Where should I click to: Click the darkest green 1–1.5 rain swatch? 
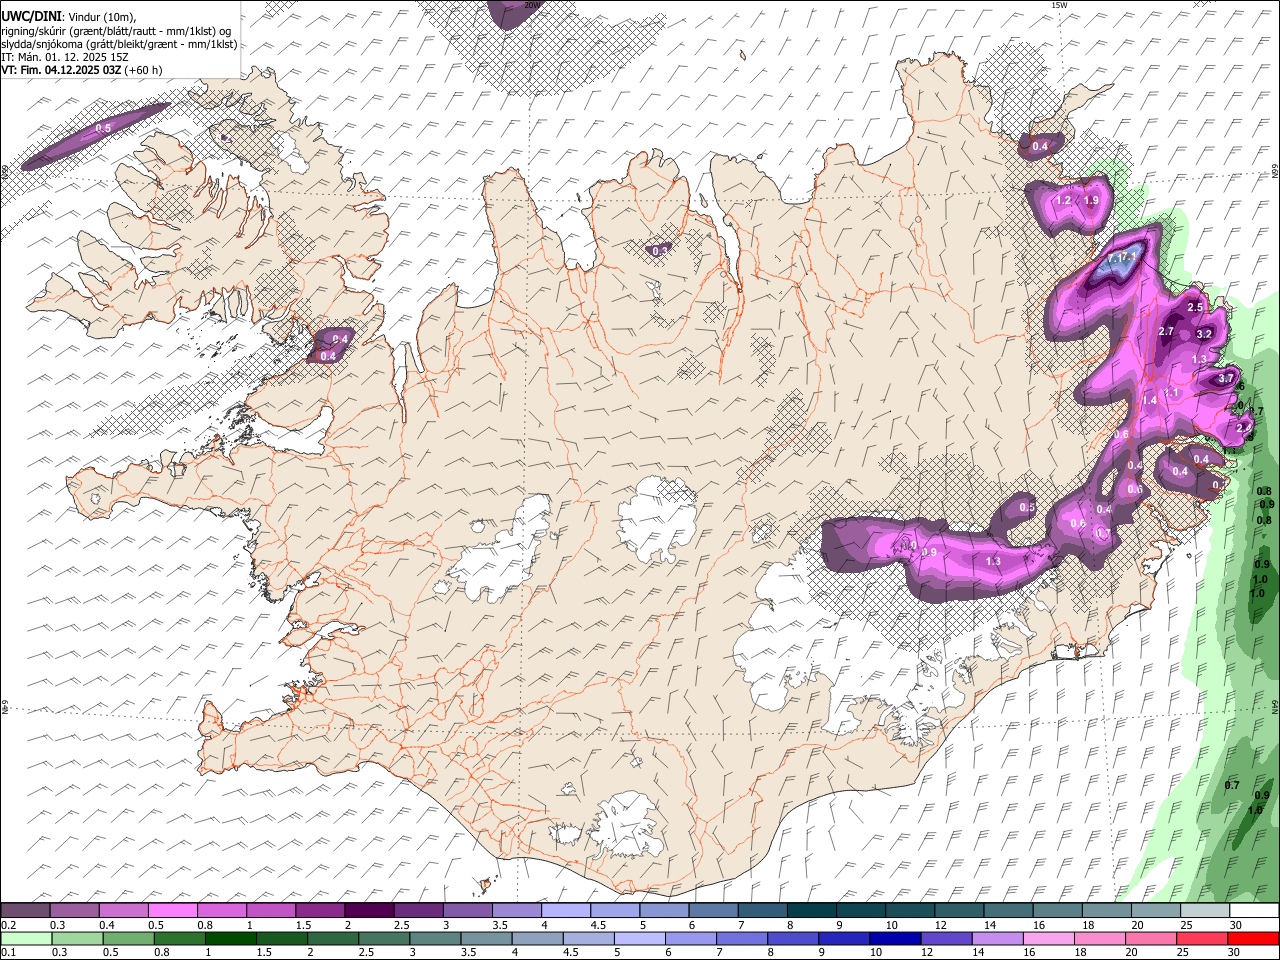pos(231,938)
